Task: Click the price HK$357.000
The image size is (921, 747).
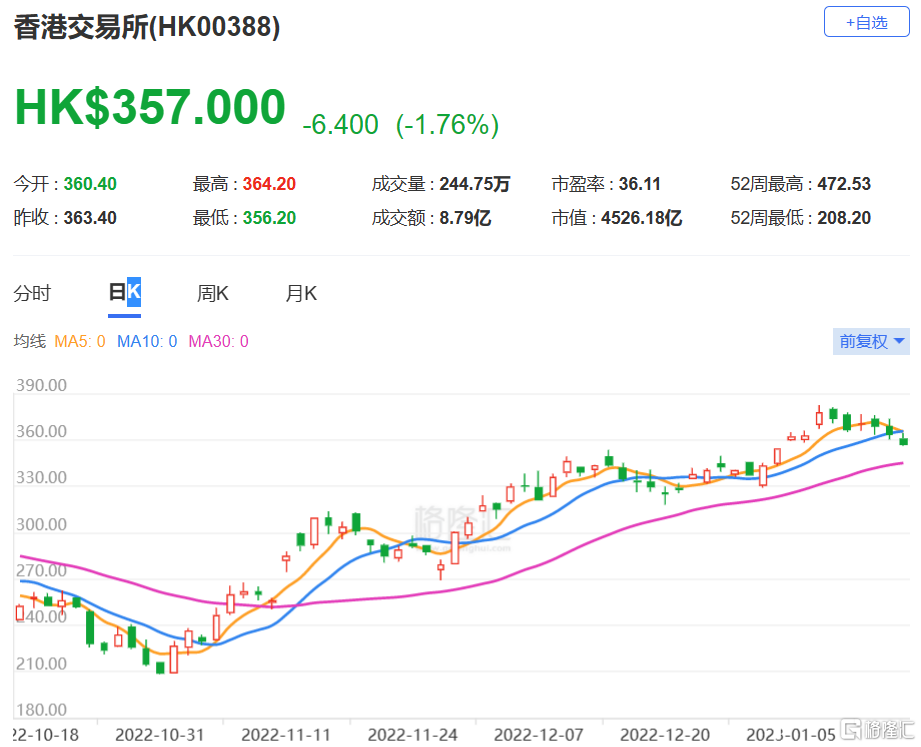Action: tap(150, 107)
